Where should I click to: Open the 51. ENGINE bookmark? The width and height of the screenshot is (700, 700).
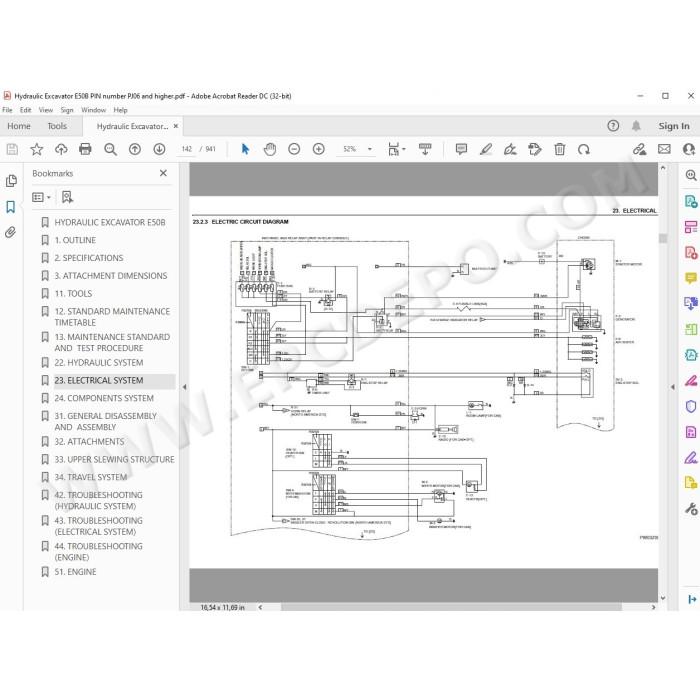tap(75, 572)
